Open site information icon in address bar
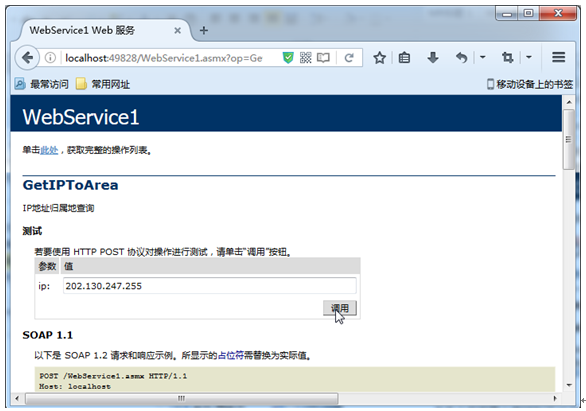The width and height of the screenshot is (586, 411). [50, 58]
